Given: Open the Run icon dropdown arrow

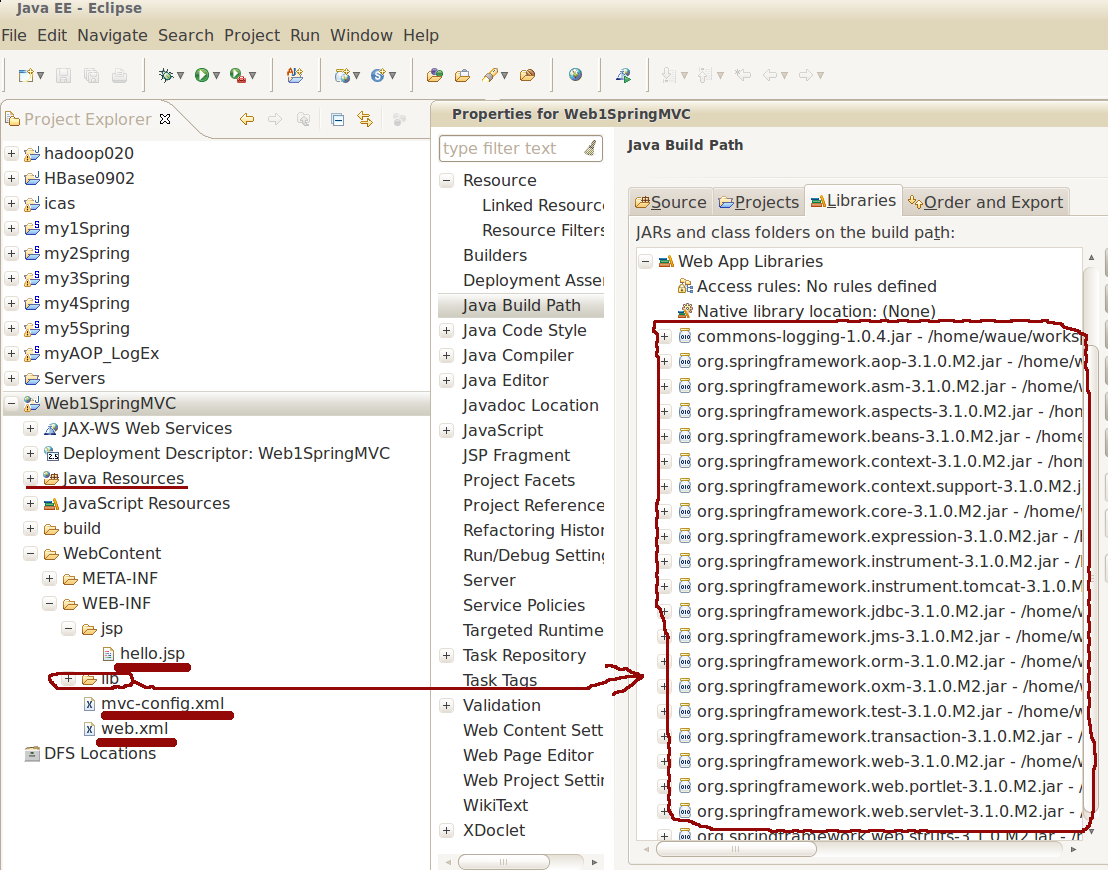Looking at the screenshot, I should point(216,76).
